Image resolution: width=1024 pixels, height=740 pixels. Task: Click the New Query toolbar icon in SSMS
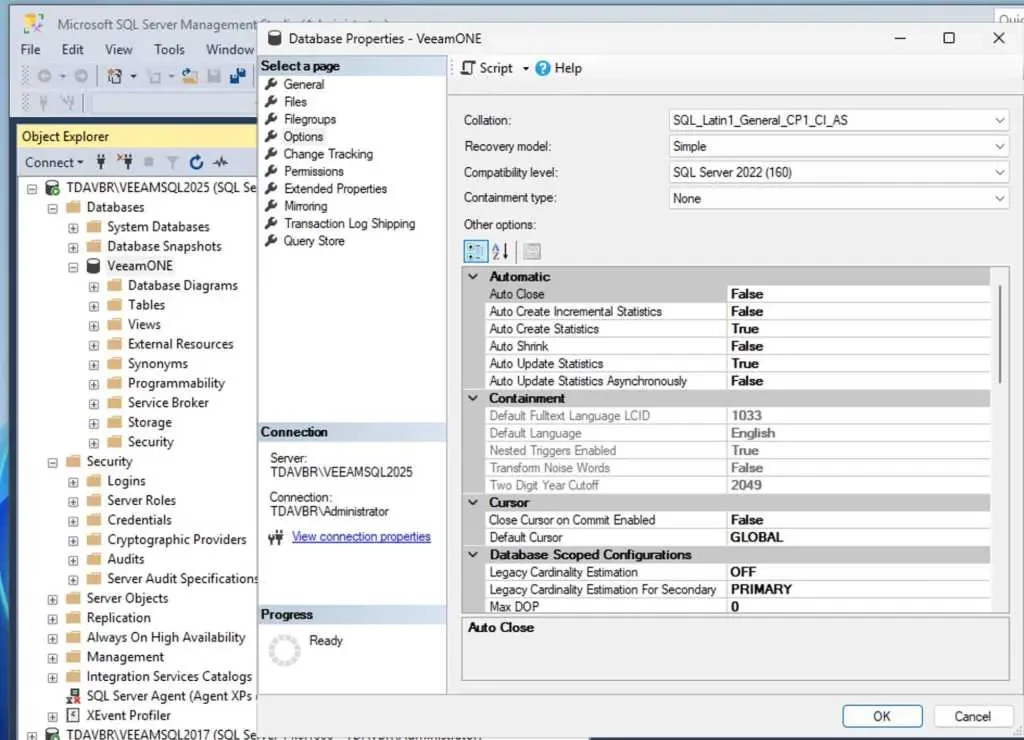pyautogui.click(x=114, y=76)
